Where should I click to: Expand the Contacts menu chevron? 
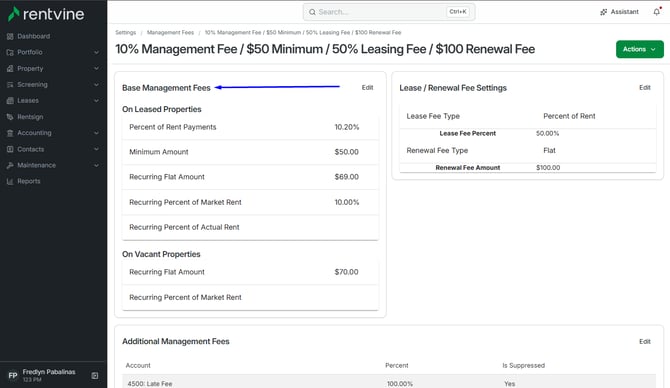pos(96,149)
